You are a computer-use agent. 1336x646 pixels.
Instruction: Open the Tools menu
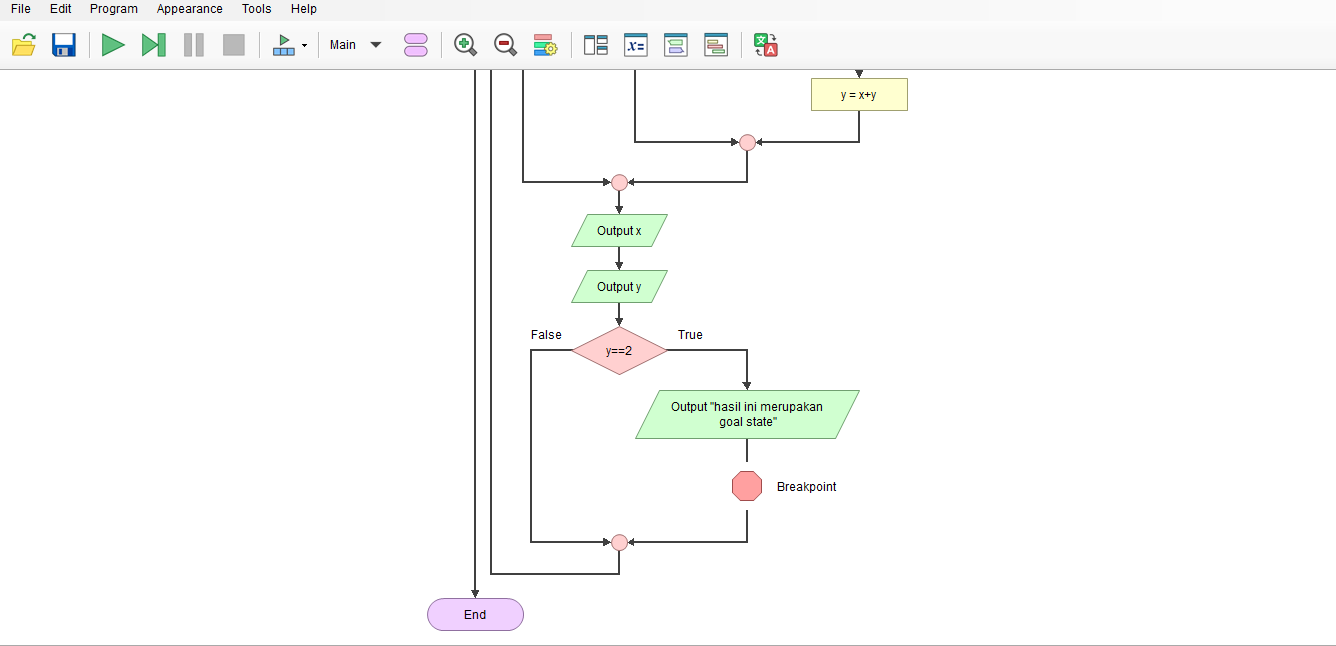[257, 9]
